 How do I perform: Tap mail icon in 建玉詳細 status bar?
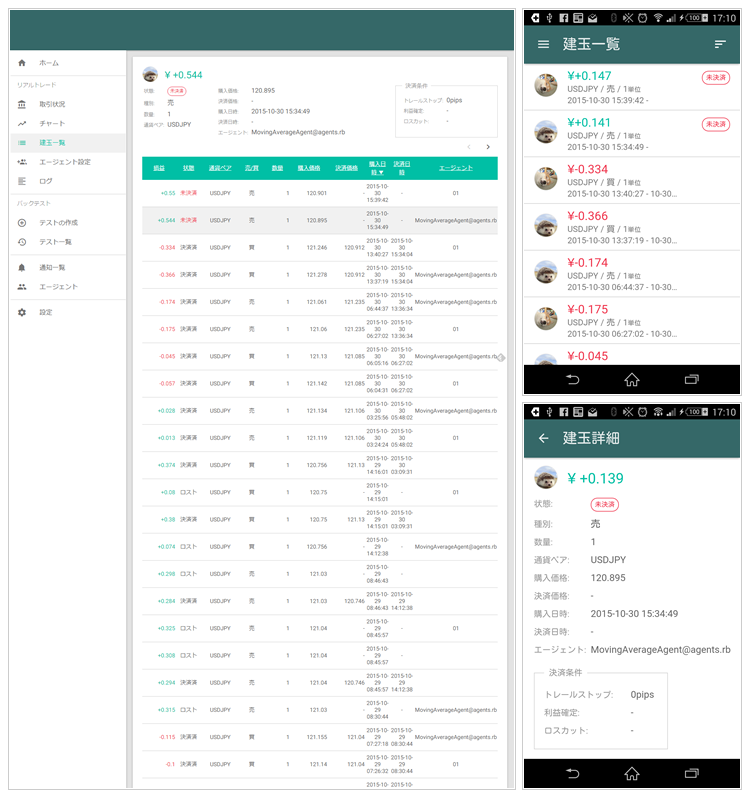(592, 412)
